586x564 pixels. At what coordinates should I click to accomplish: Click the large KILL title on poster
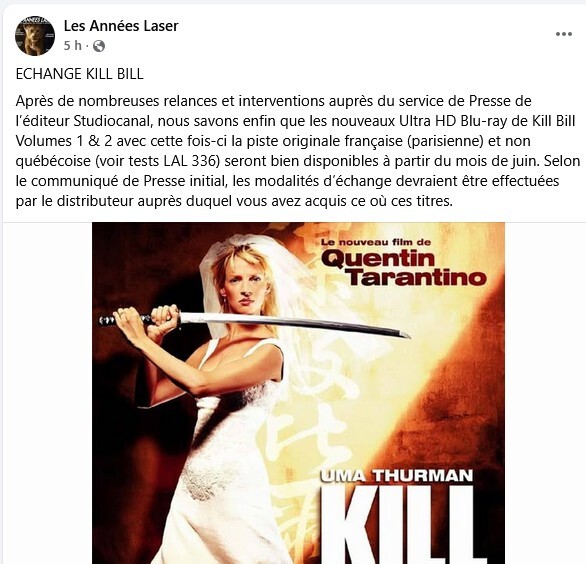click(399, 524)
